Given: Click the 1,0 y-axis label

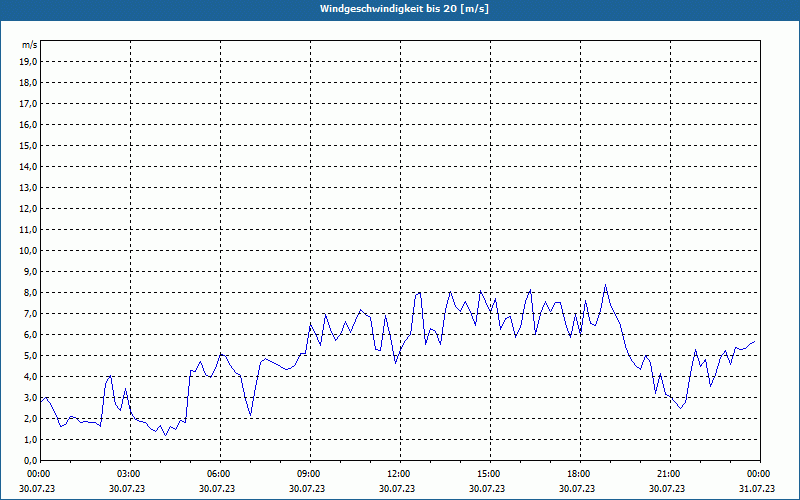Looking at the screenshot, I should pyautogui.click(x=31, y=439).
